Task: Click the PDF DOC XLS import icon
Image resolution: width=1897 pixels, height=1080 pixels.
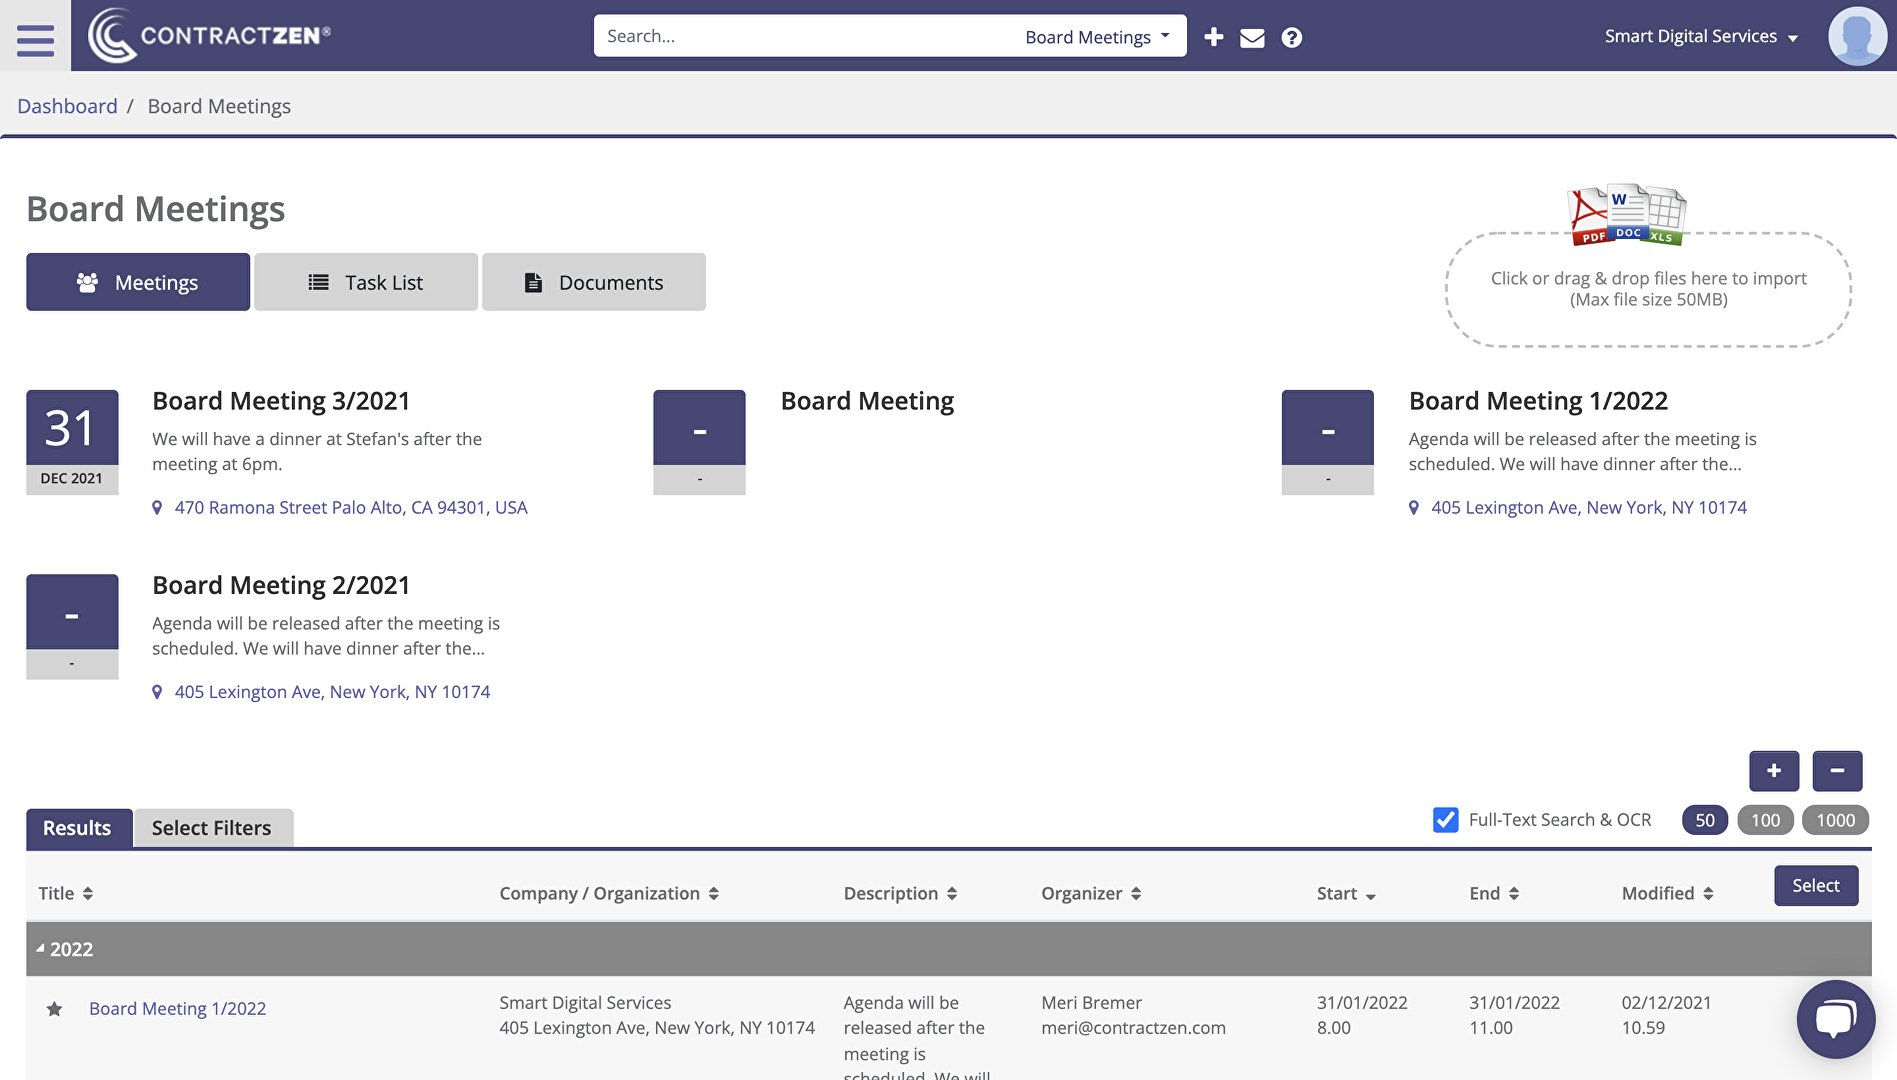Action: (1627, 214)
